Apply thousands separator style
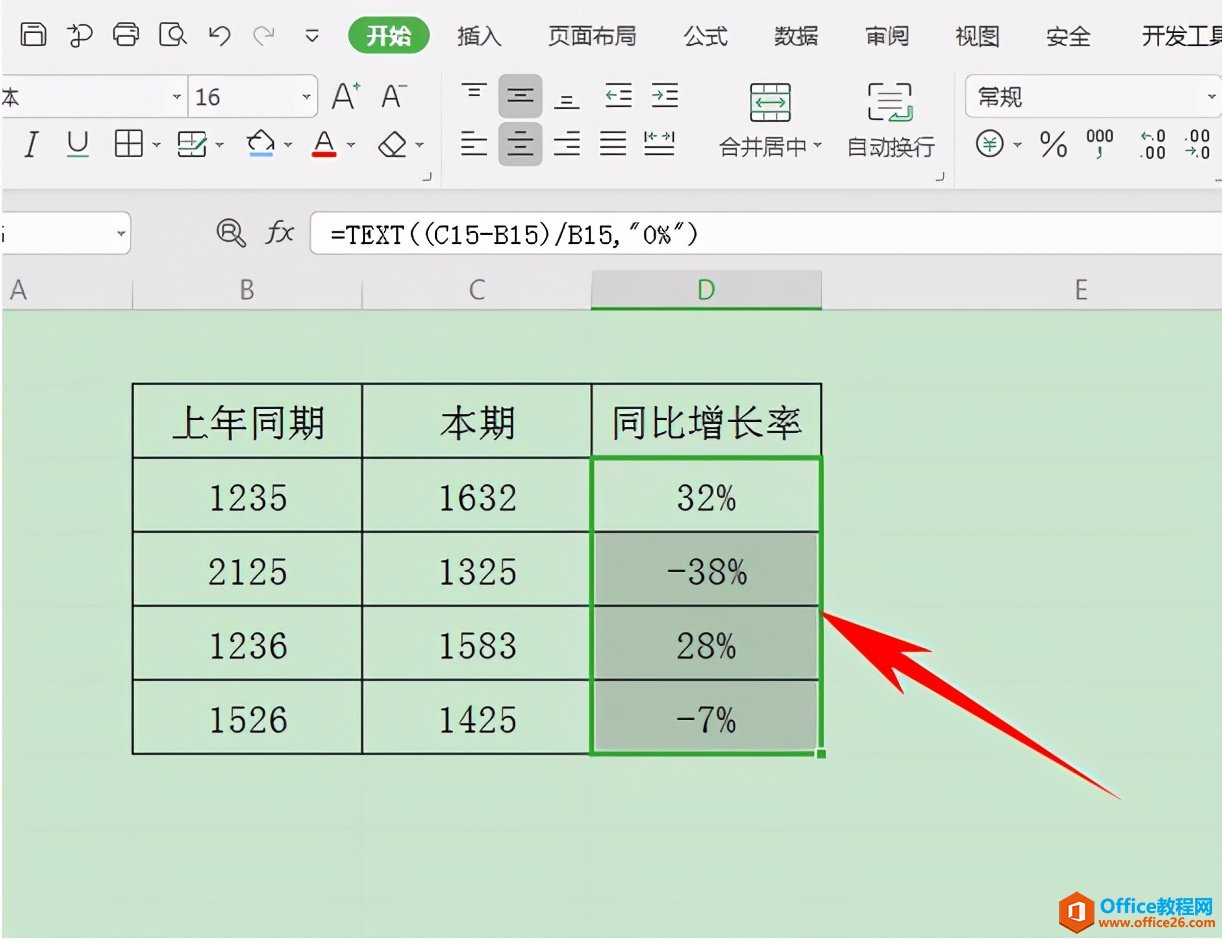The height and width of the screenshot is (940, 1222). 1100,145
